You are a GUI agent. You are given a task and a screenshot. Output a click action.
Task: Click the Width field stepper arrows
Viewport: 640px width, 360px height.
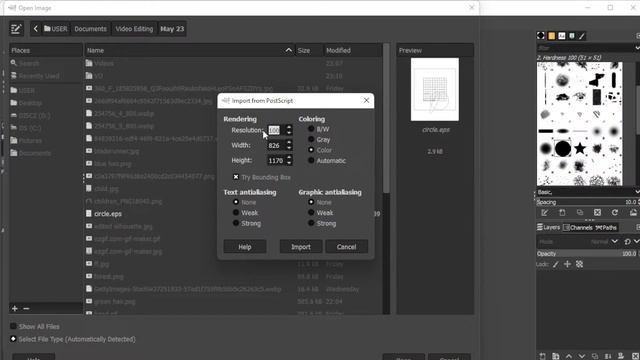click(x=289, y=145)
